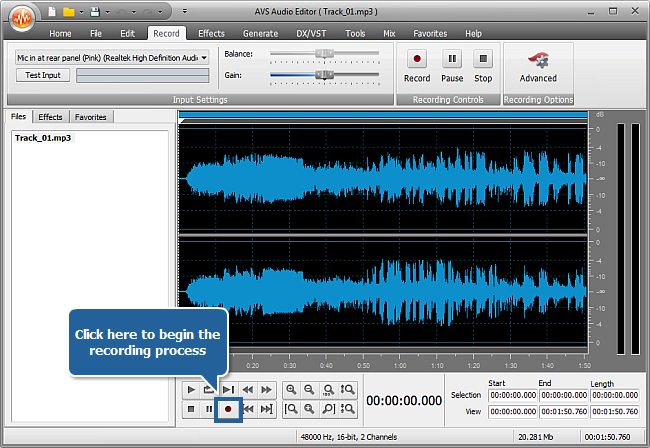The image size is (650, 448).
Task: Click the bottom magnifier with vertical arrows
Action: coord(347,409)
